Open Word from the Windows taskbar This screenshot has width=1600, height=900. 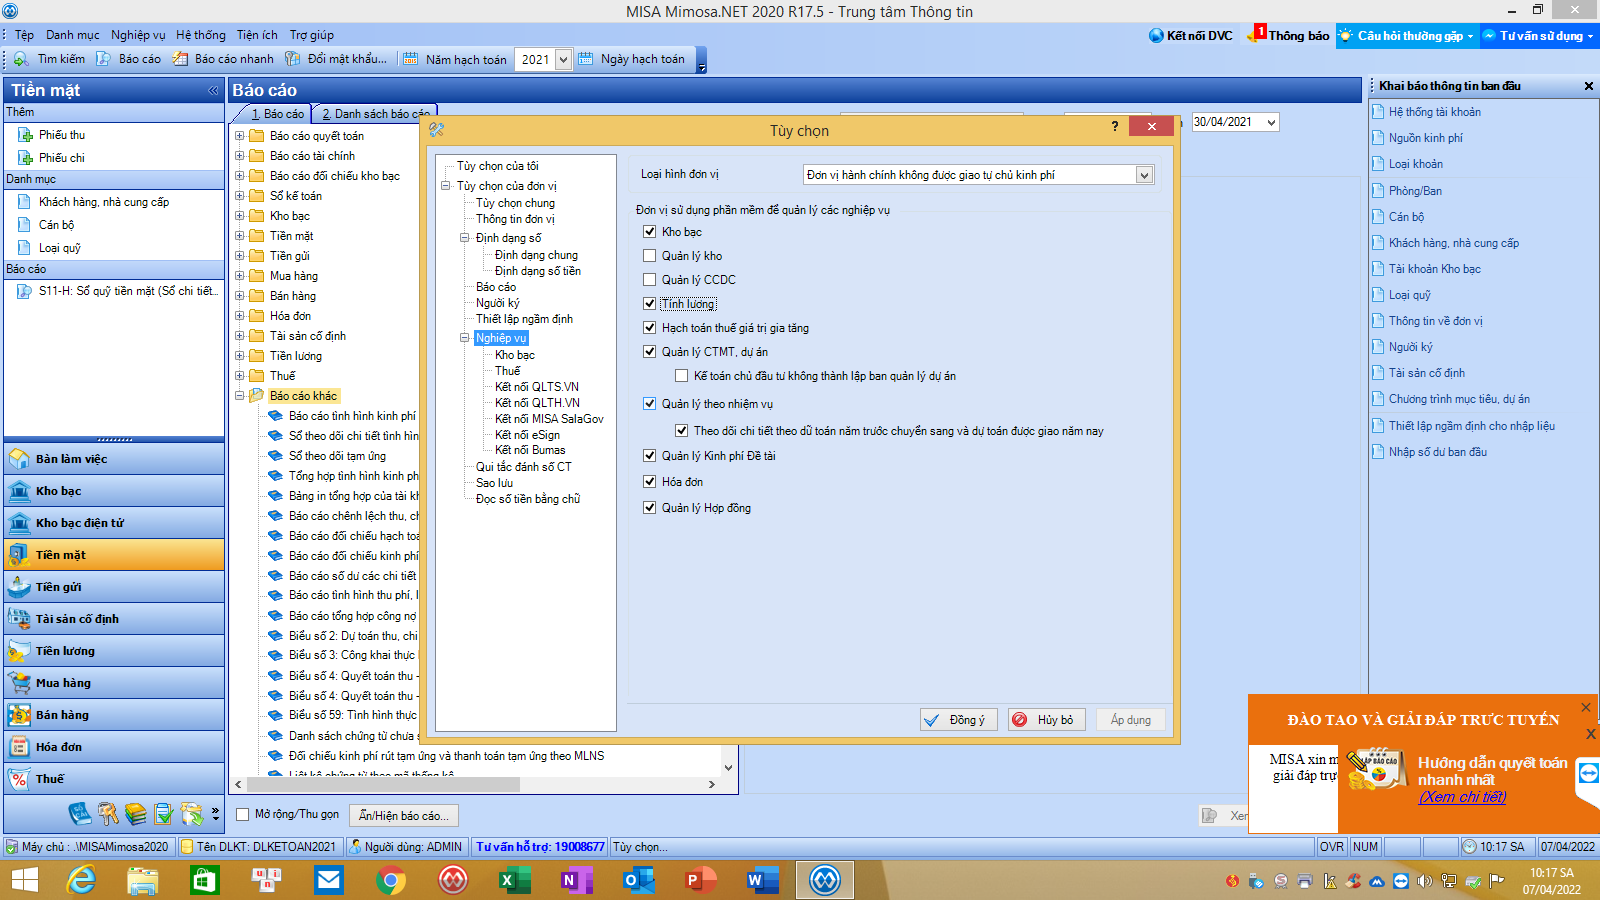click(x=763, y=880)
